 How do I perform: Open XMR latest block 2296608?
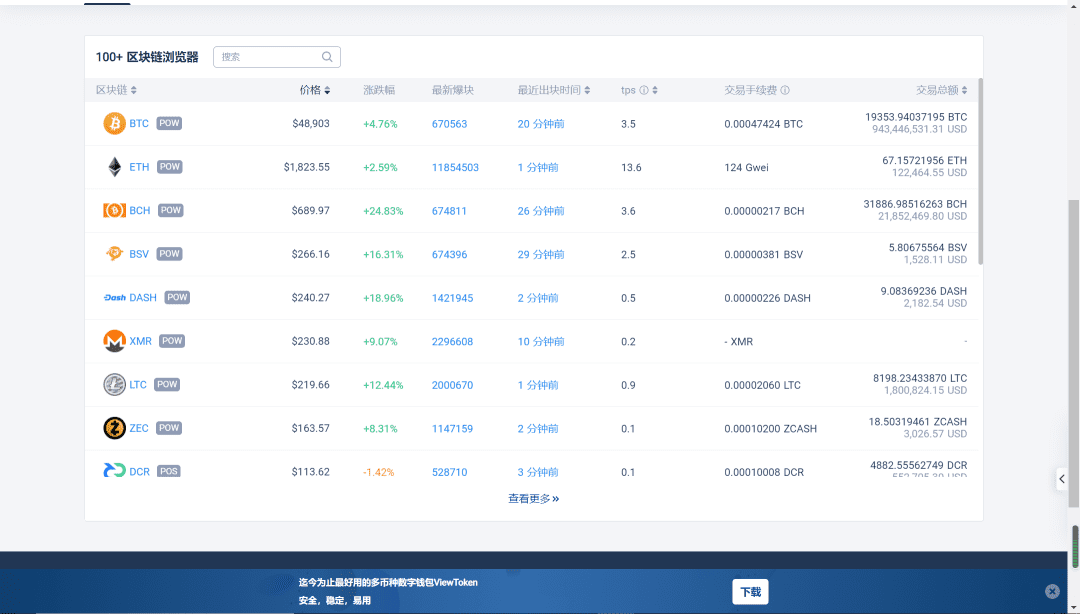coord(453,342)
